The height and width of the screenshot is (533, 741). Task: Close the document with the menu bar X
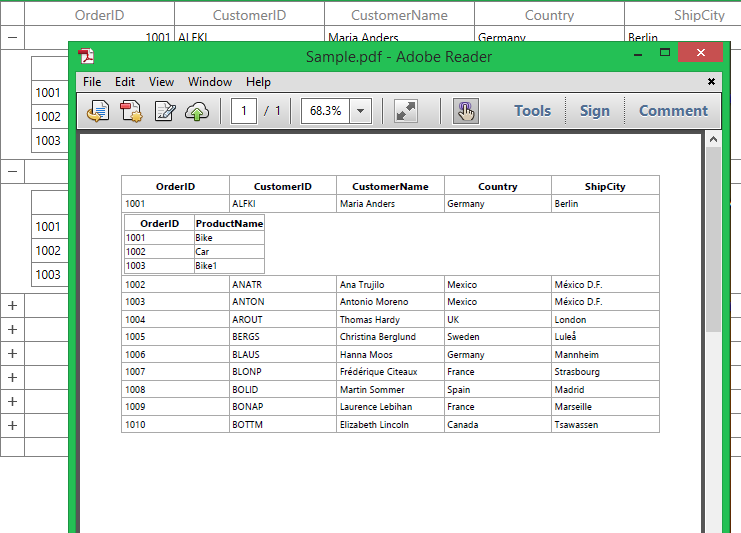[711, 81]
